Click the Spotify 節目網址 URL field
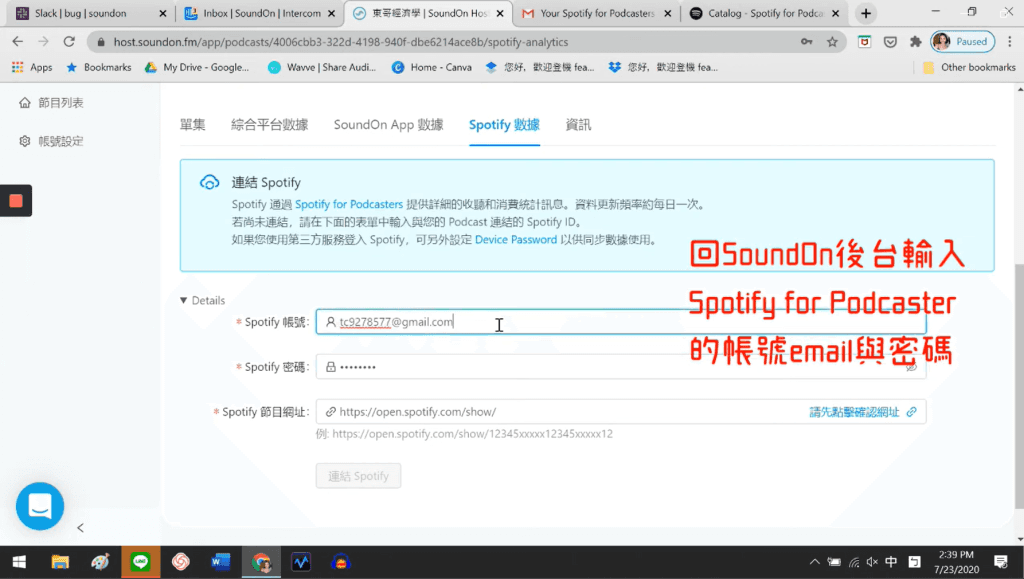 pos(620,412)
